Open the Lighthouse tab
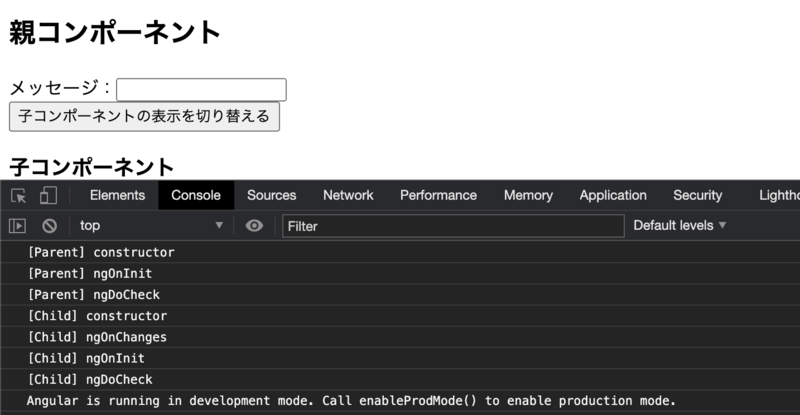 pos(779,196)
